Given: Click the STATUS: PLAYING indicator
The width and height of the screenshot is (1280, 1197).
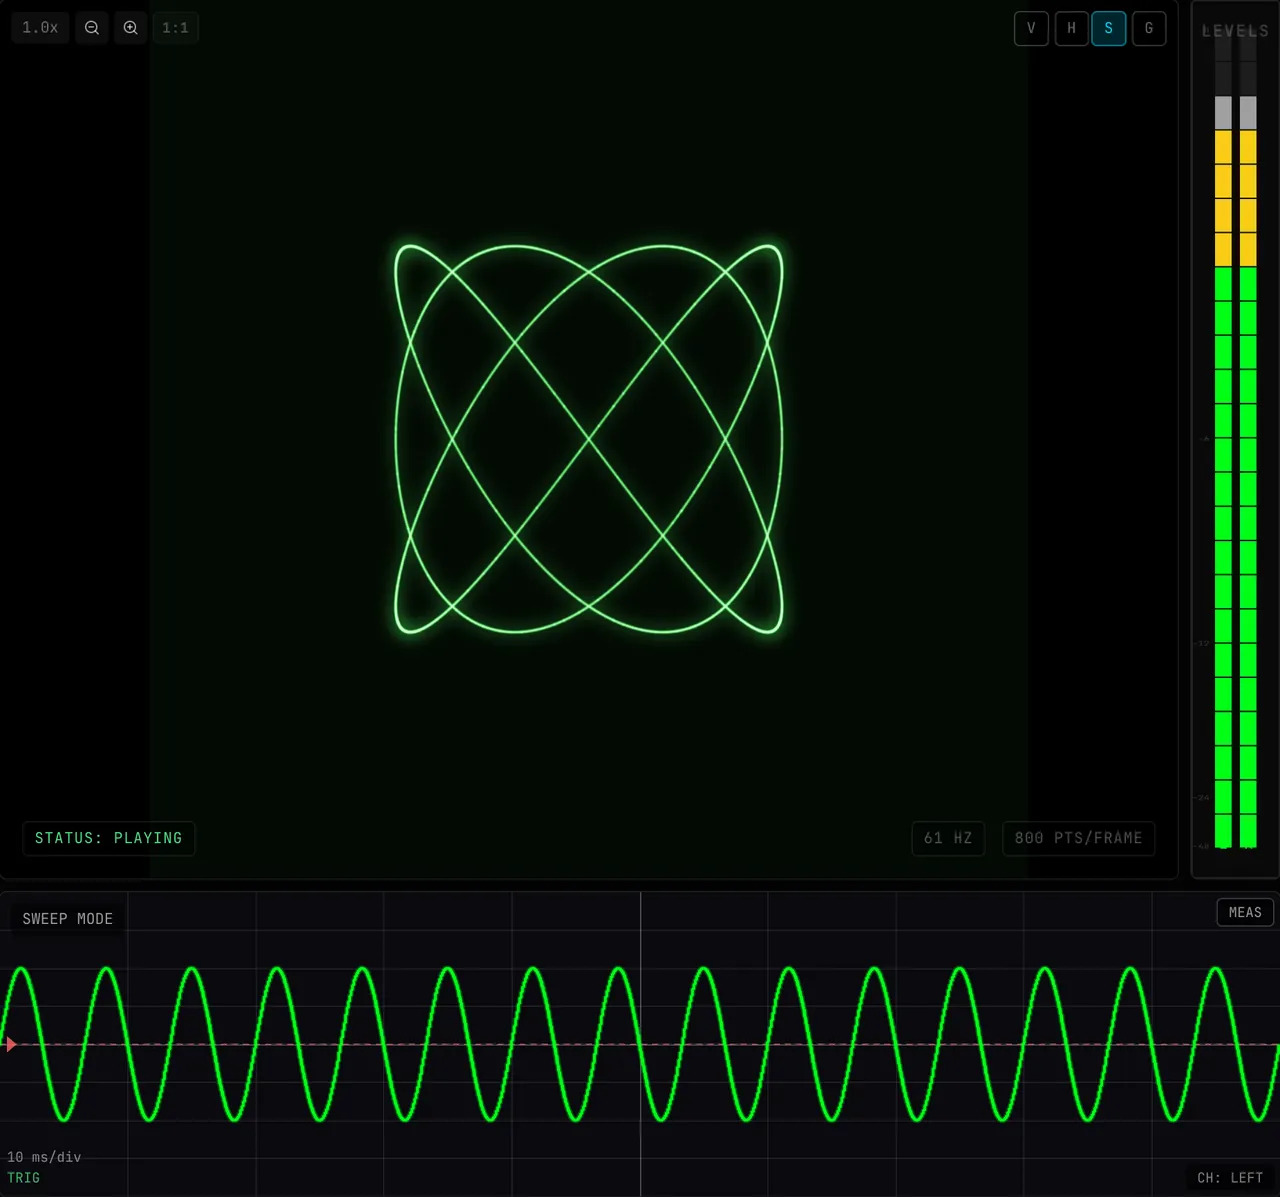Looking at the screenshot, I should tap(109, 838).
